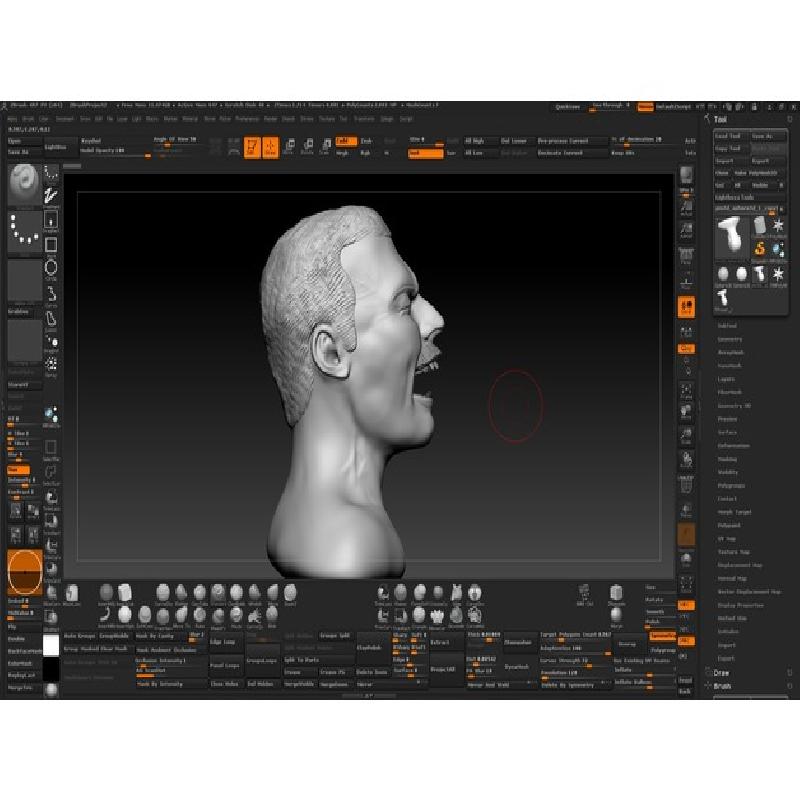
Task: Select the Circle selection shape icon
Action: pyautogui.click(x=51, y=269)
